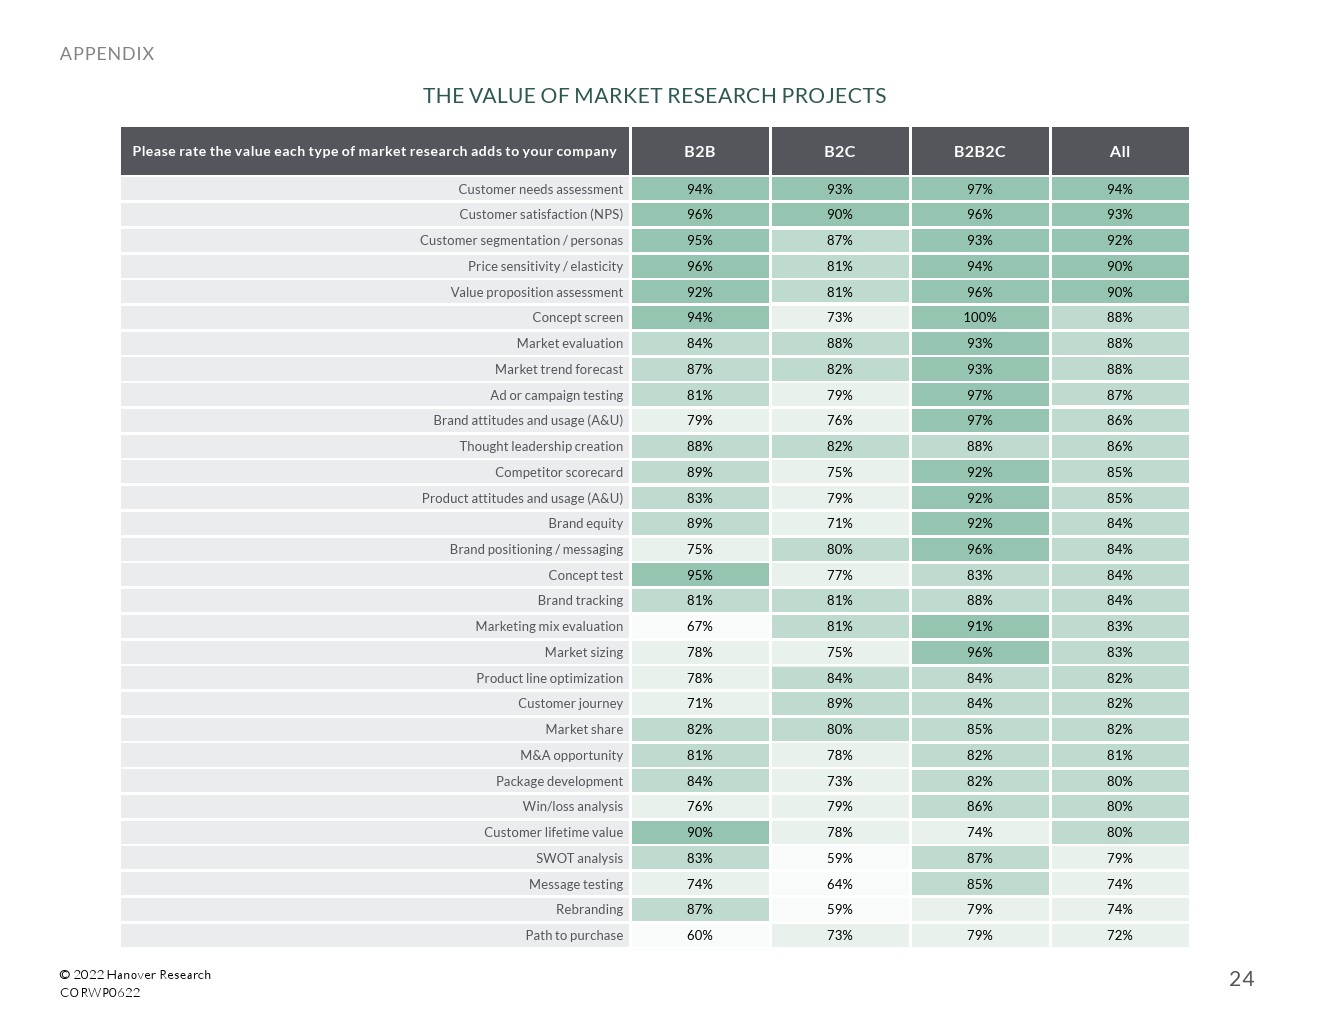Click the 100% Concept screen cell
1320x1020 pixels.
(980, 318)
